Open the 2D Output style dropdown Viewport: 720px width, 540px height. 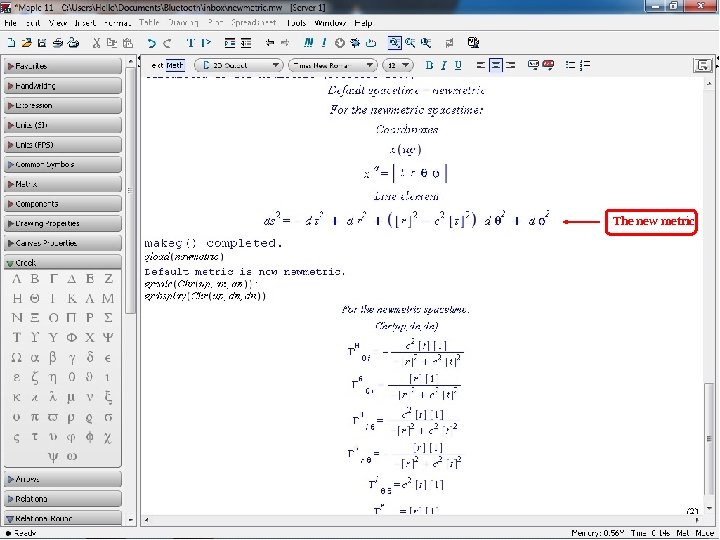coord(238,65)
